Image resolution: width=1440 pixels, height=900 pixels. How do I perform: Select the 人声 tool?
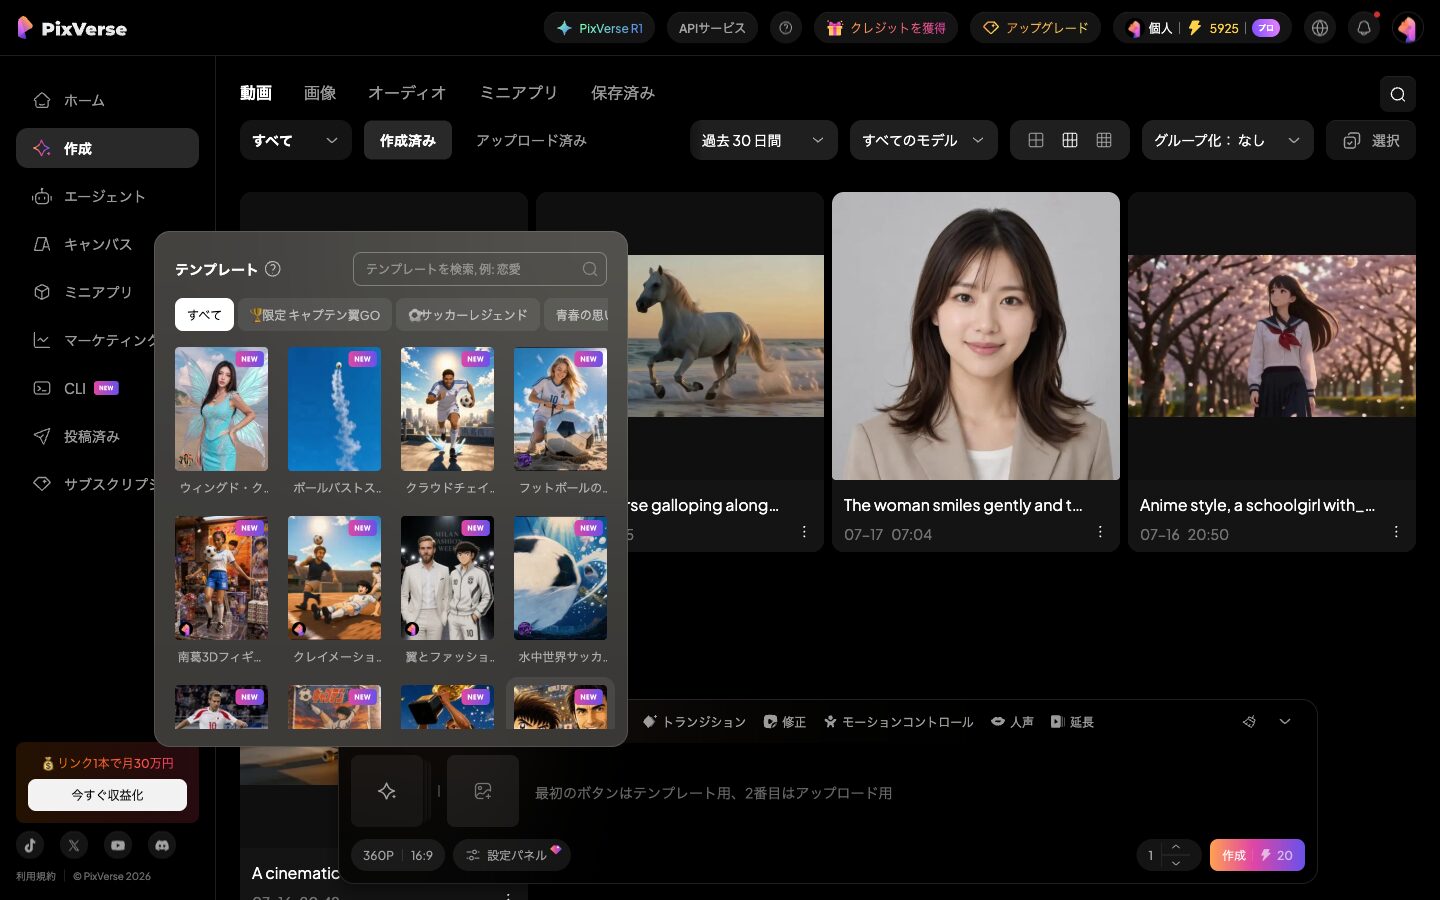(x=1012, y=722)
